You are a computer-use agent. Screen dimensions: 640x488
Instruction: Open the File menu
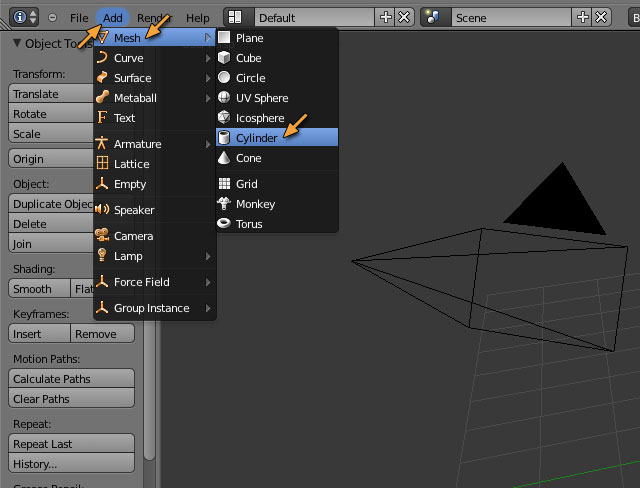(x=79, y=18)
